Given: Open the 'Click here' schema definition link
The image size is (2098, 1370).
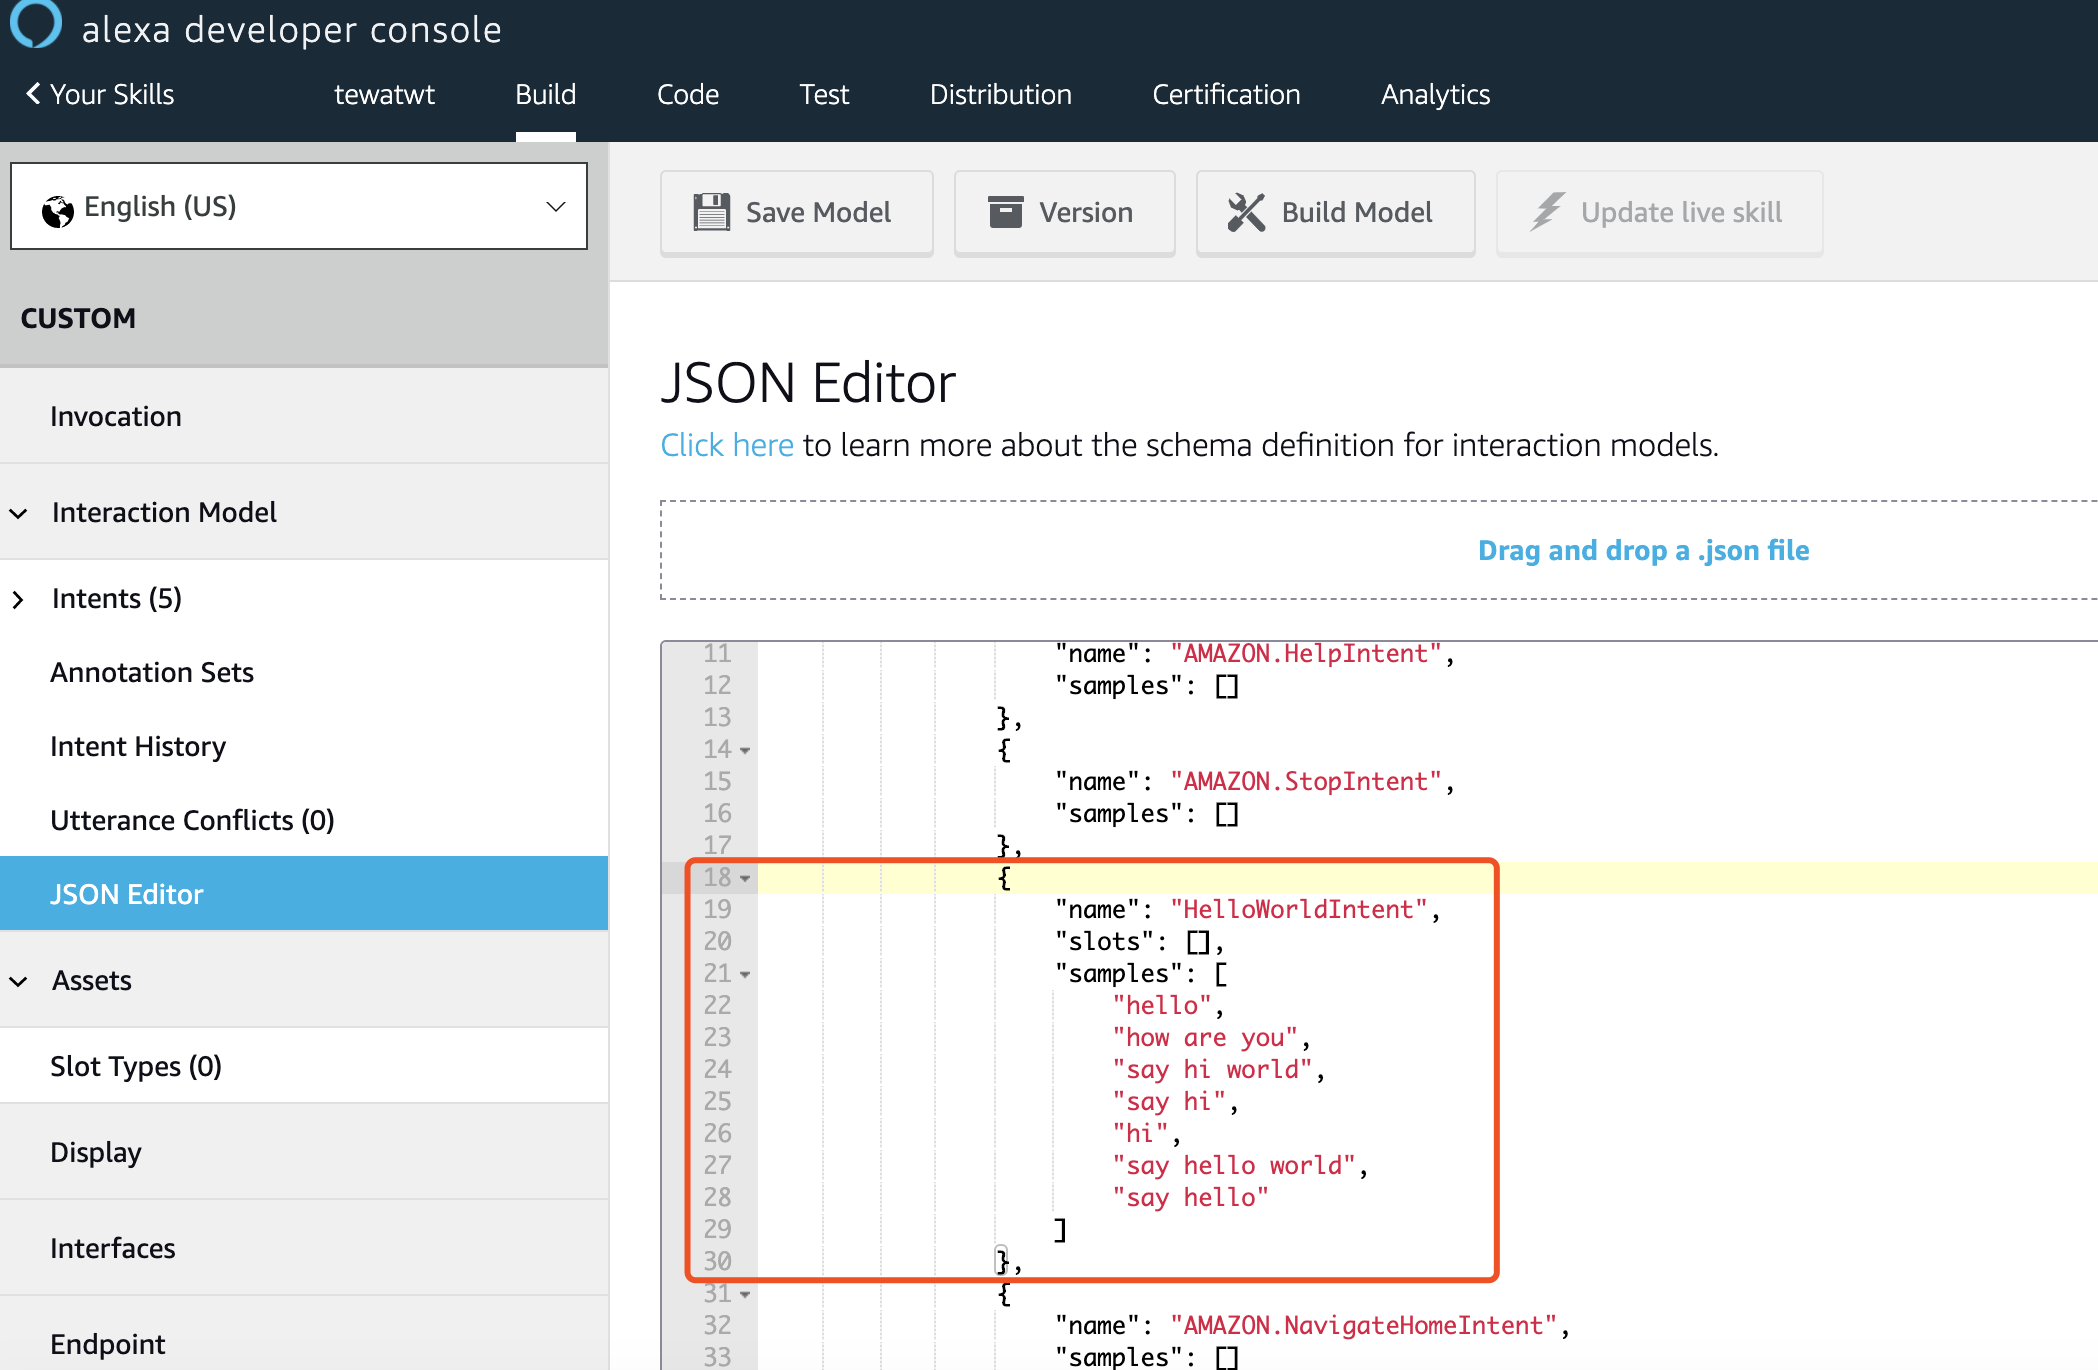Looking at the screenshot, I should (x=727, y=445).
